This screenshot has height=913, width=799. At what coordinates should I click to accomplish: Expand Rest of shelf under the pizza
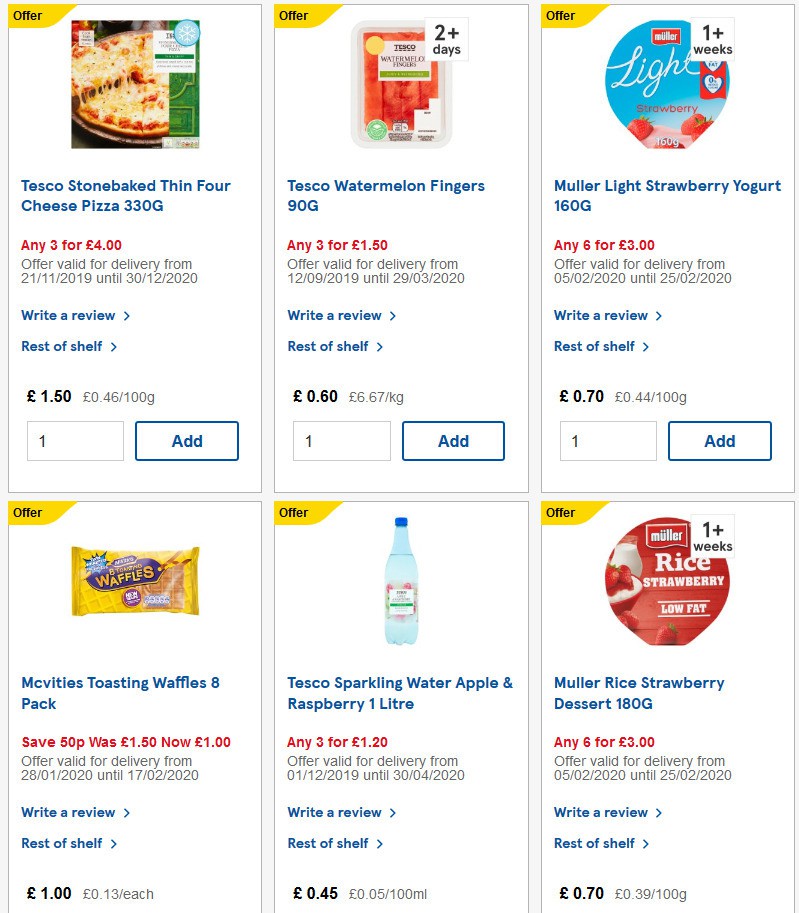pyautogui.click(x=60, y=346)
